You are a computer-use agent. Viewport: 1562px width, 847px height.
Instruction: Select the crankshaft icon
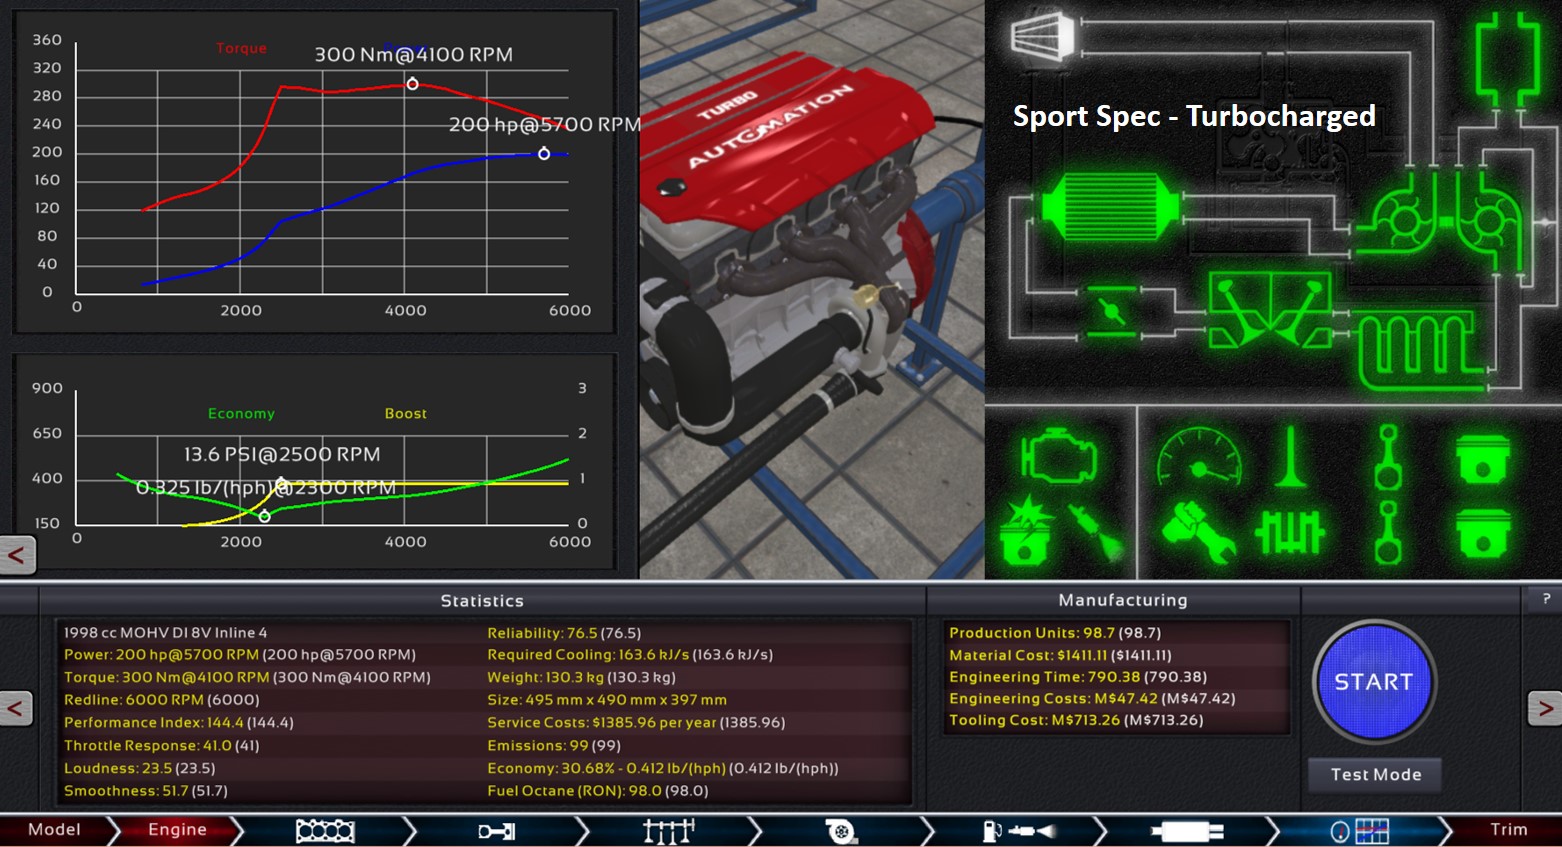click(x=1290, y=532)
